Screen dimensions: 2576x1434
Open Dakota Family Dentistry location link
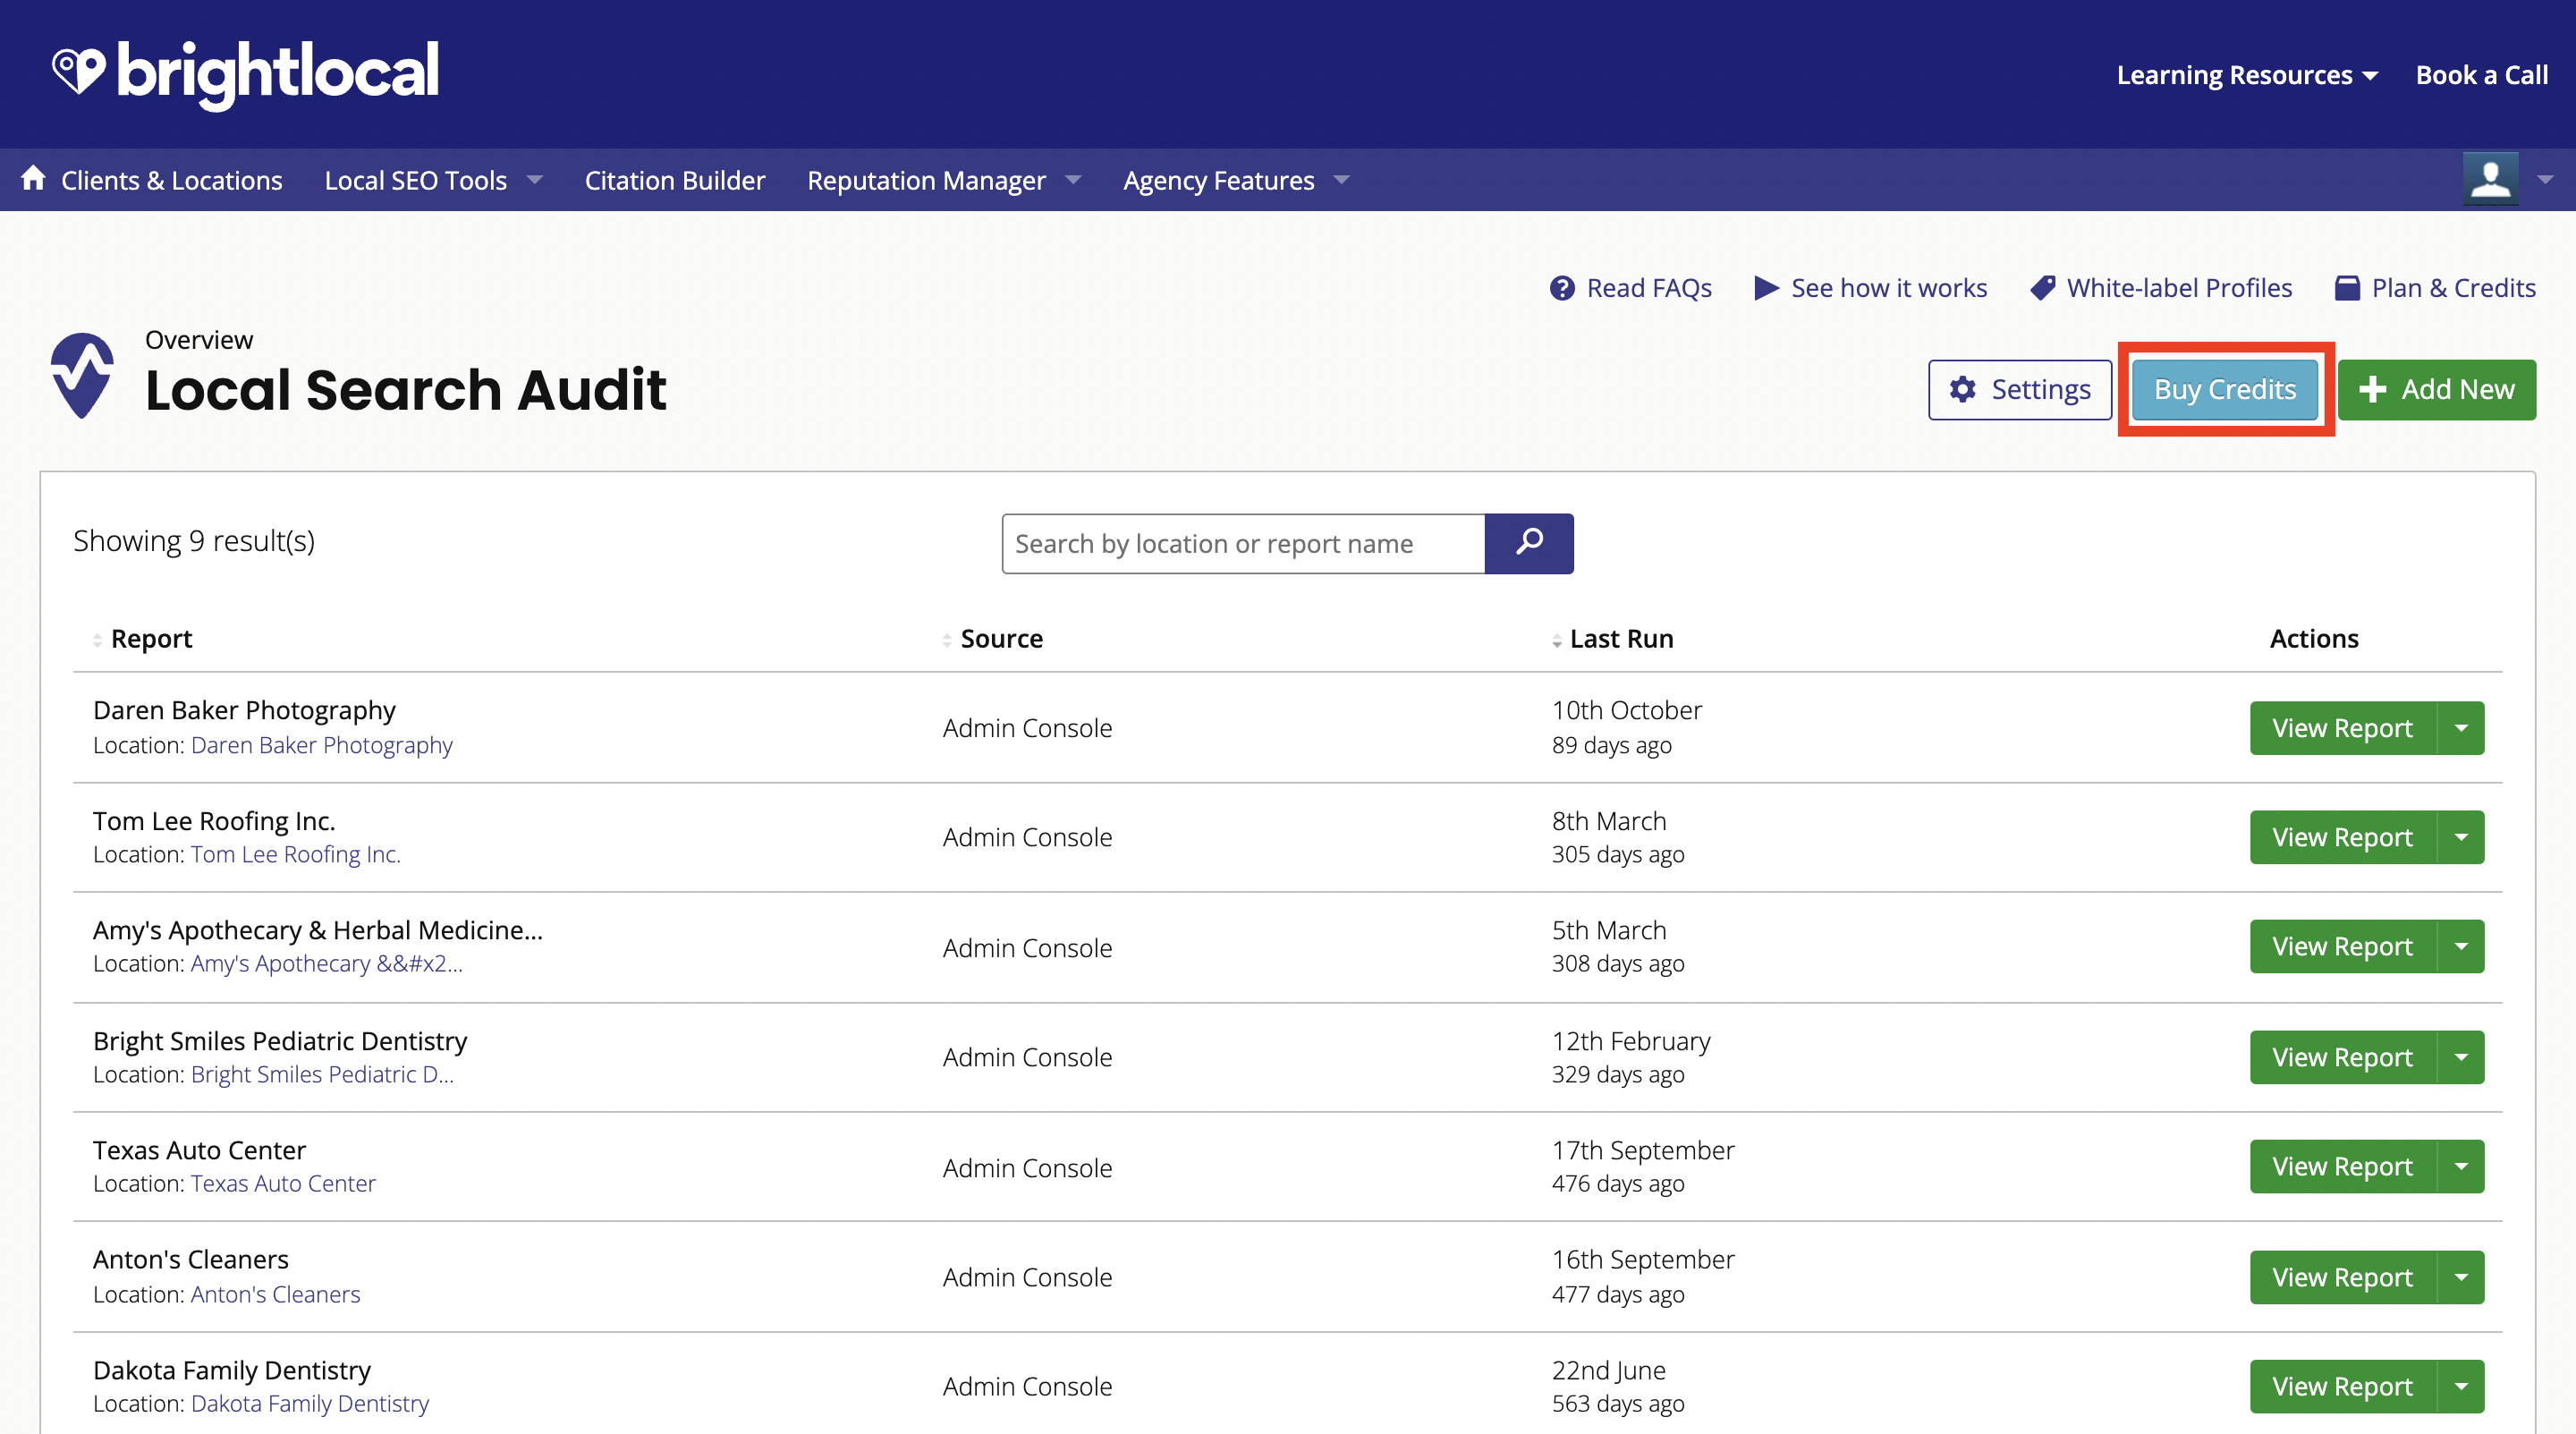[309, 1403]
